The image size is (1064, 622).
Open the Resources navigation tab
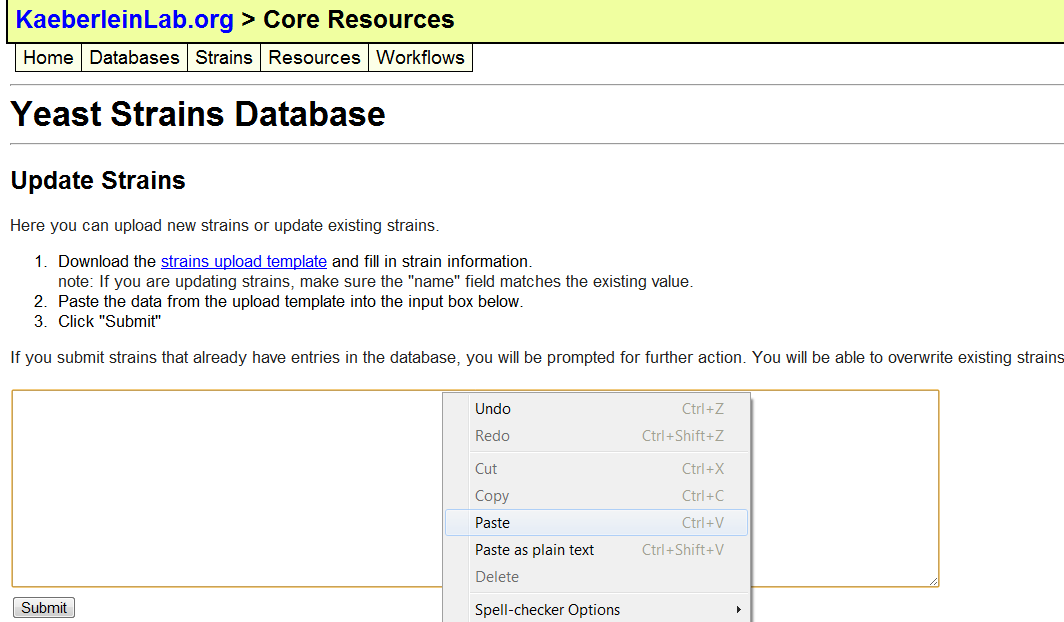(x=314, y=58)
